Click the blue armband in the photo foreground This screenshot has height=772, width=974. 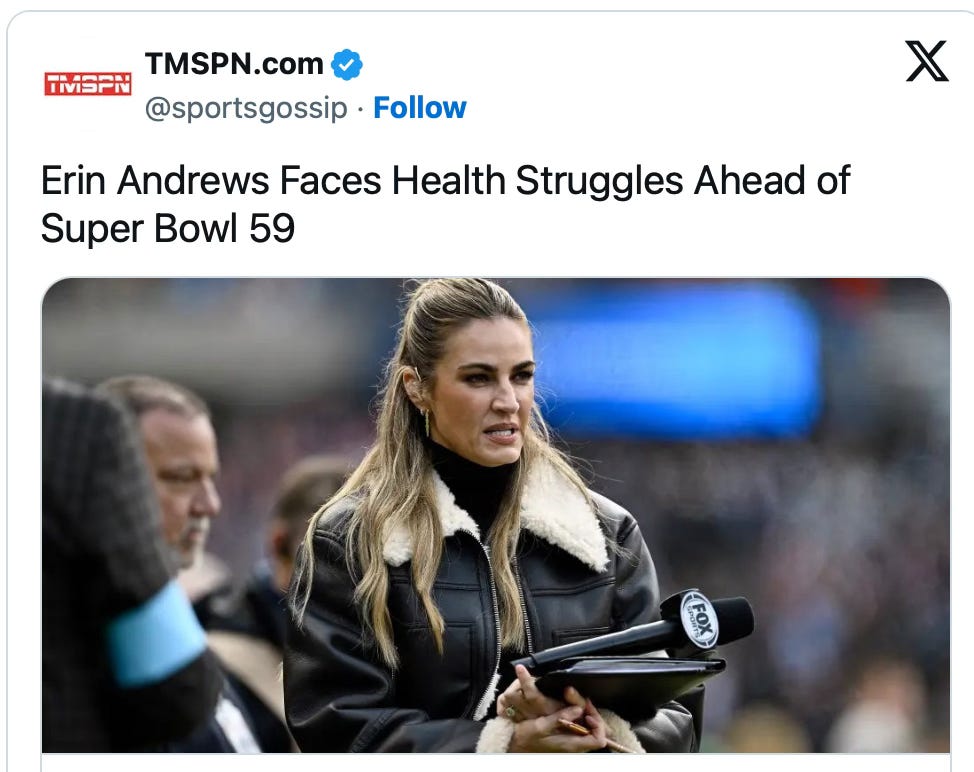pyautogui.click(x=156, y=633)
